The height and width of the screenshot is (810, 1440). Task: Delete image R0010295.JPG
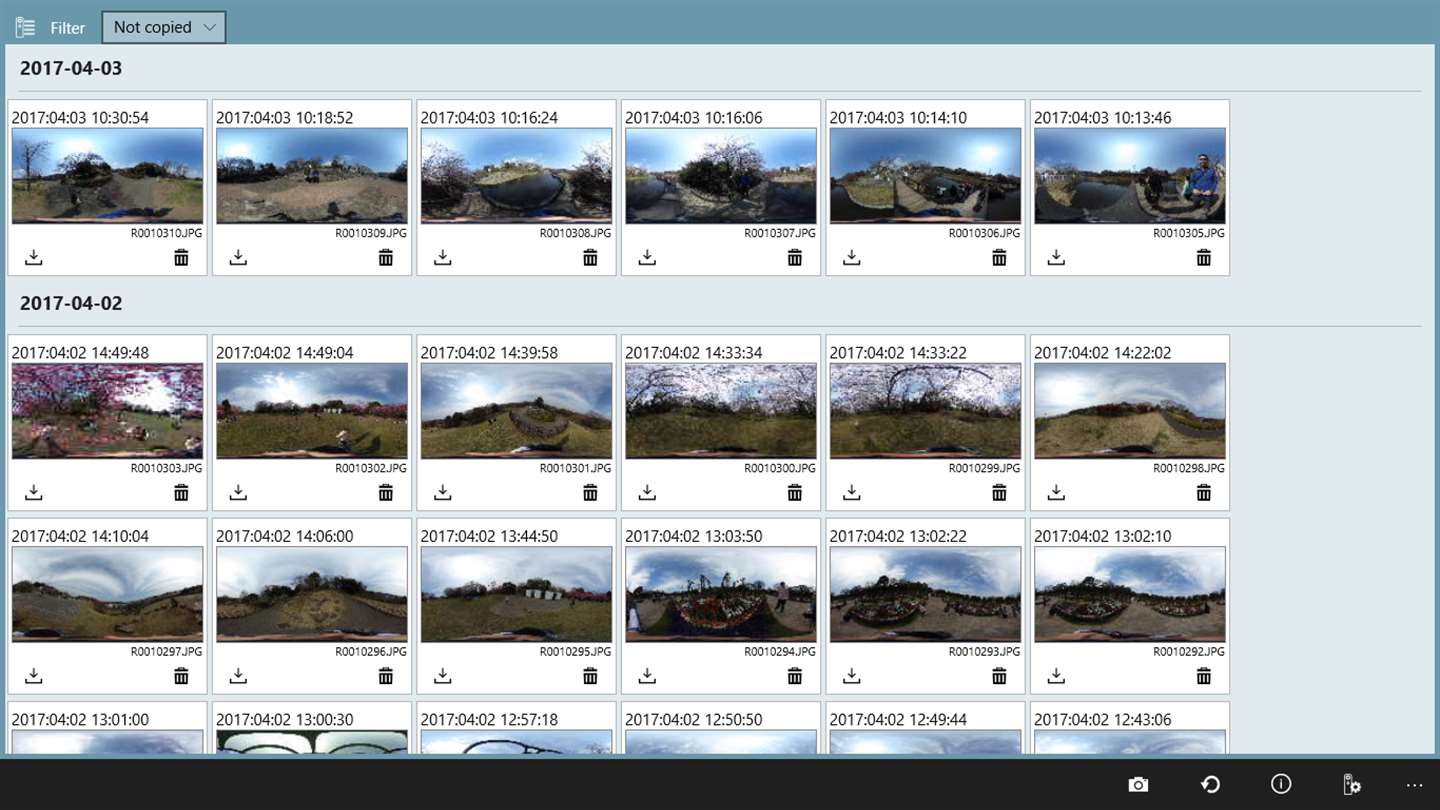590,676
